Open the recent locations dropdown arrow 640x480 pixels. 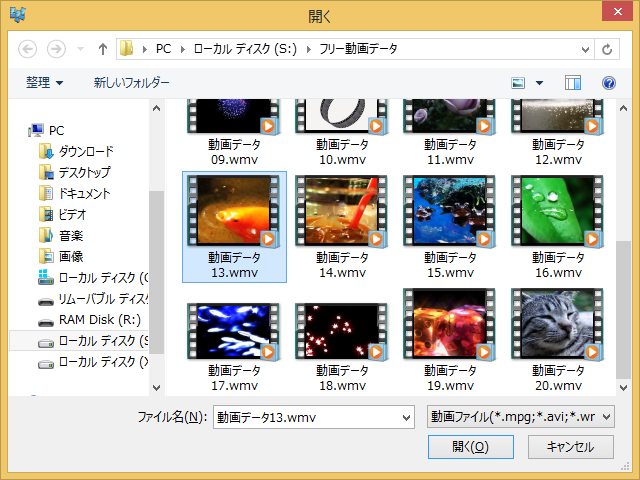(80, 49)
